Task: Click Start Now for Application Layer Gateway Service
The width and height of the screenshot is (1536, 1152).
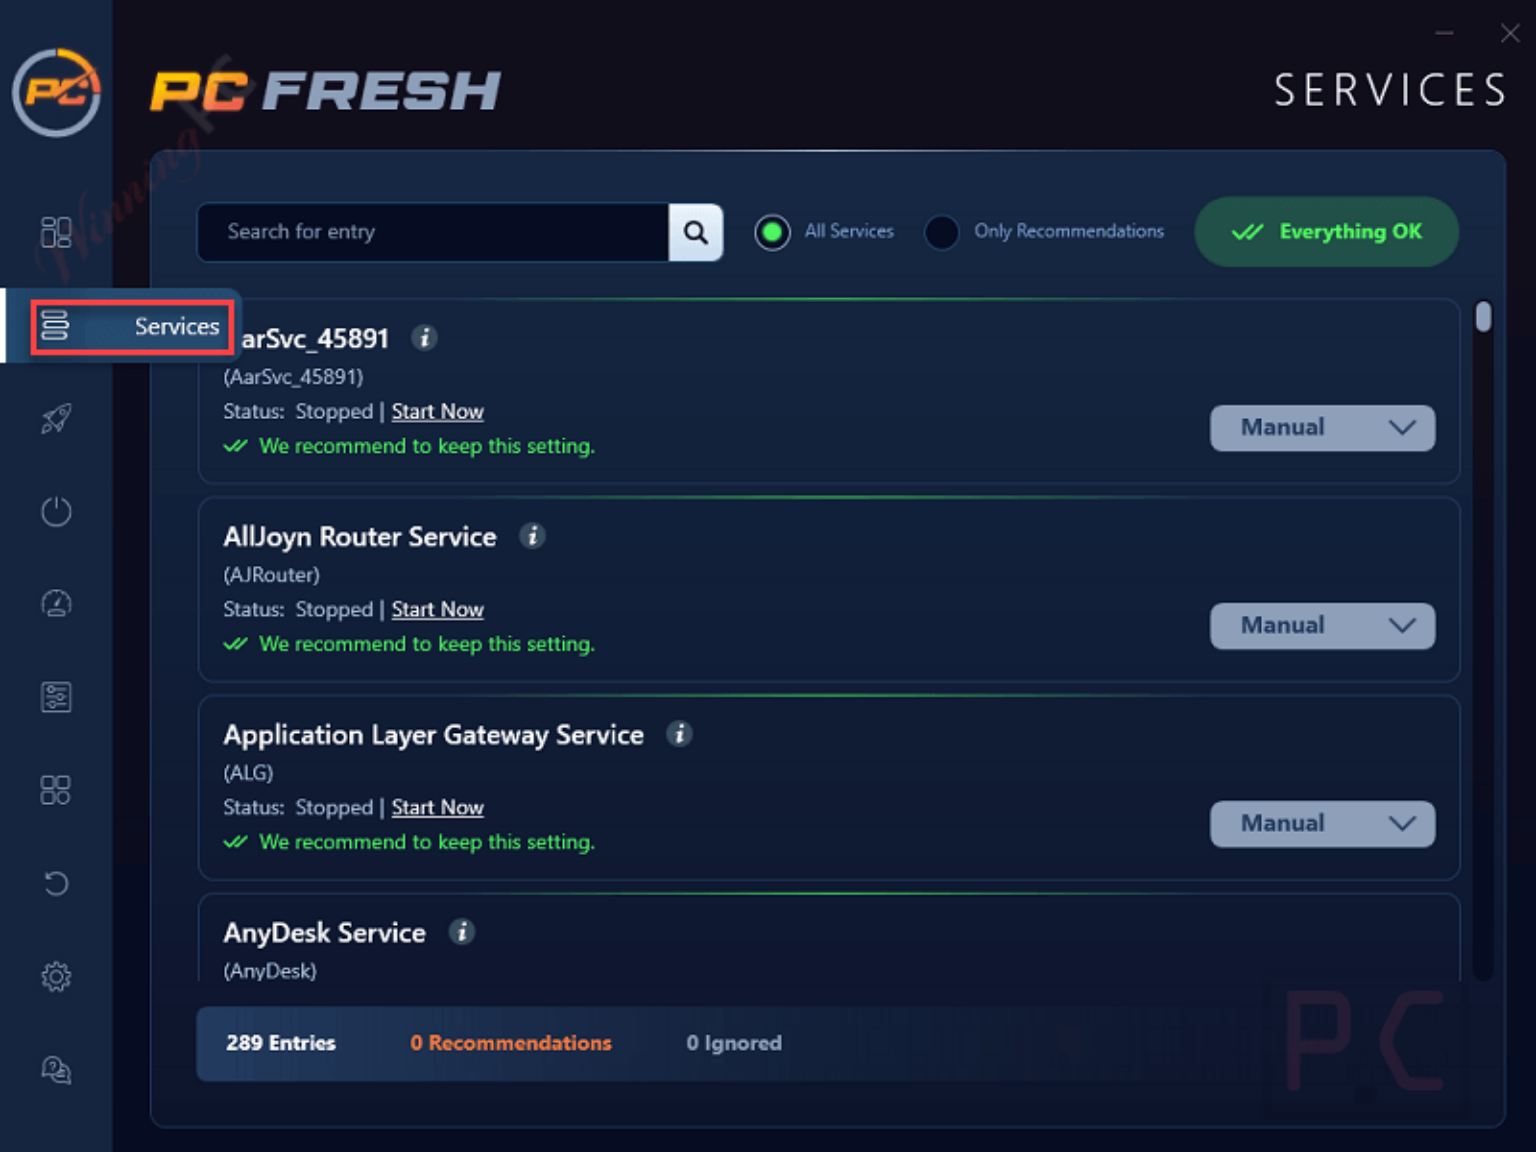Action: coord(437,807)
